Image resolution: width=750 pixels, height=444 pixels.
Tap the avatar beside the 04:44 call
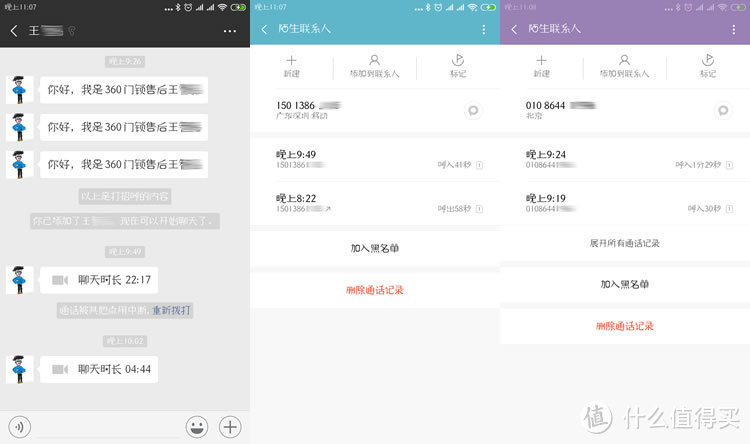coord(20,369)
